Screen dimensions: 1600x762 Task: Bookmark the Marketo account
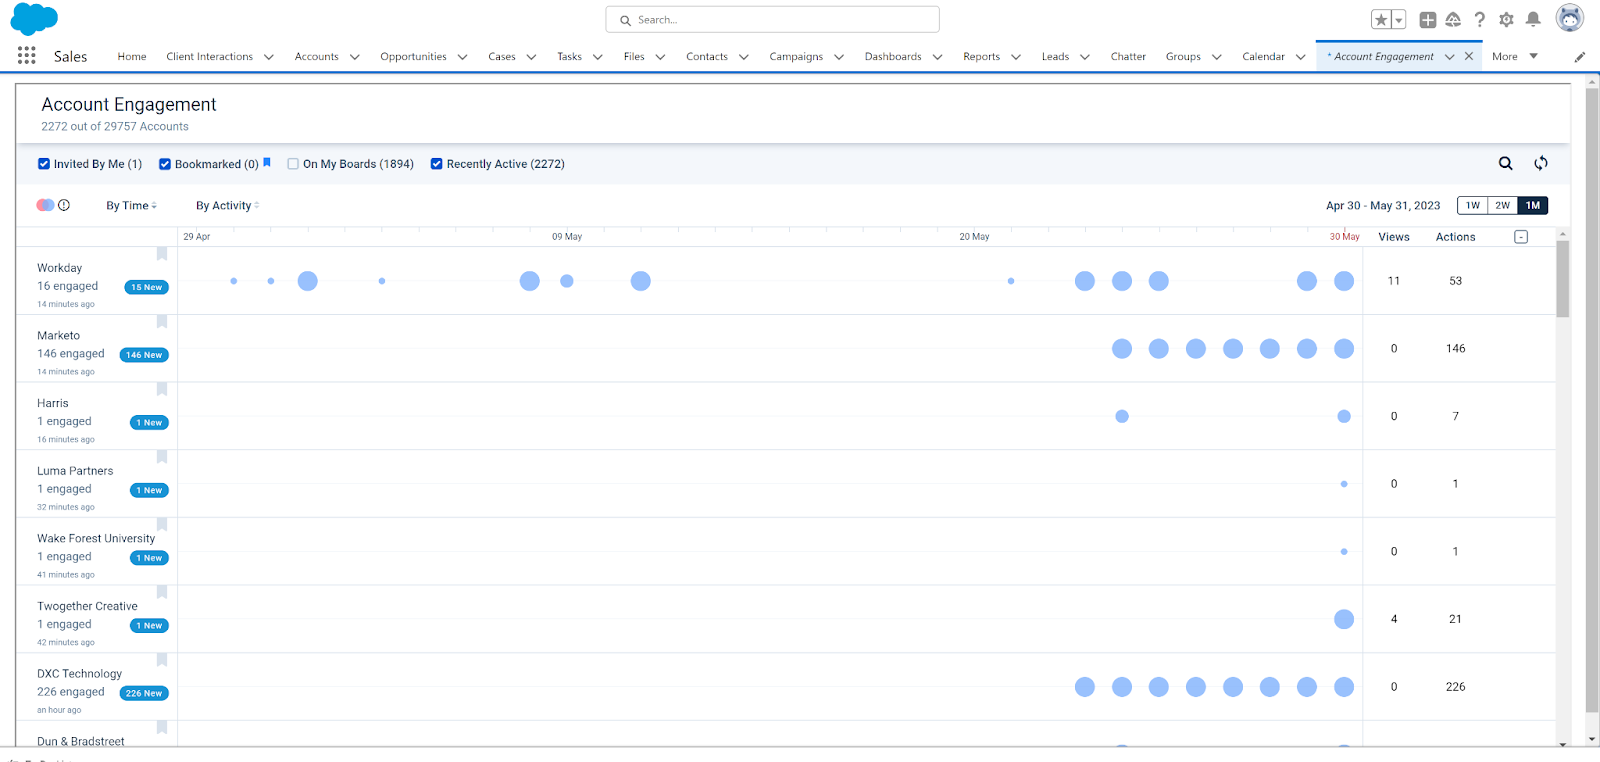[x=162, y=322]
